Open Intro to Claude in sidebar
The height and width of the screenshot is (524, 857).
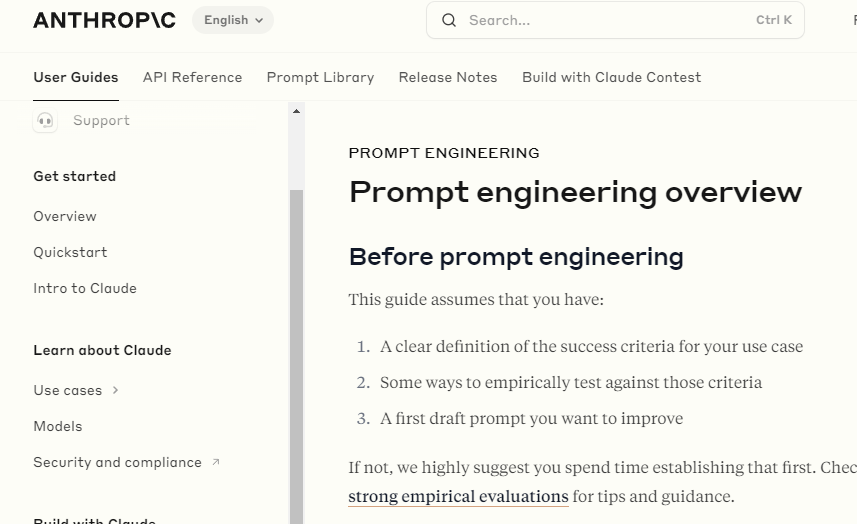(x=85, y=288)
